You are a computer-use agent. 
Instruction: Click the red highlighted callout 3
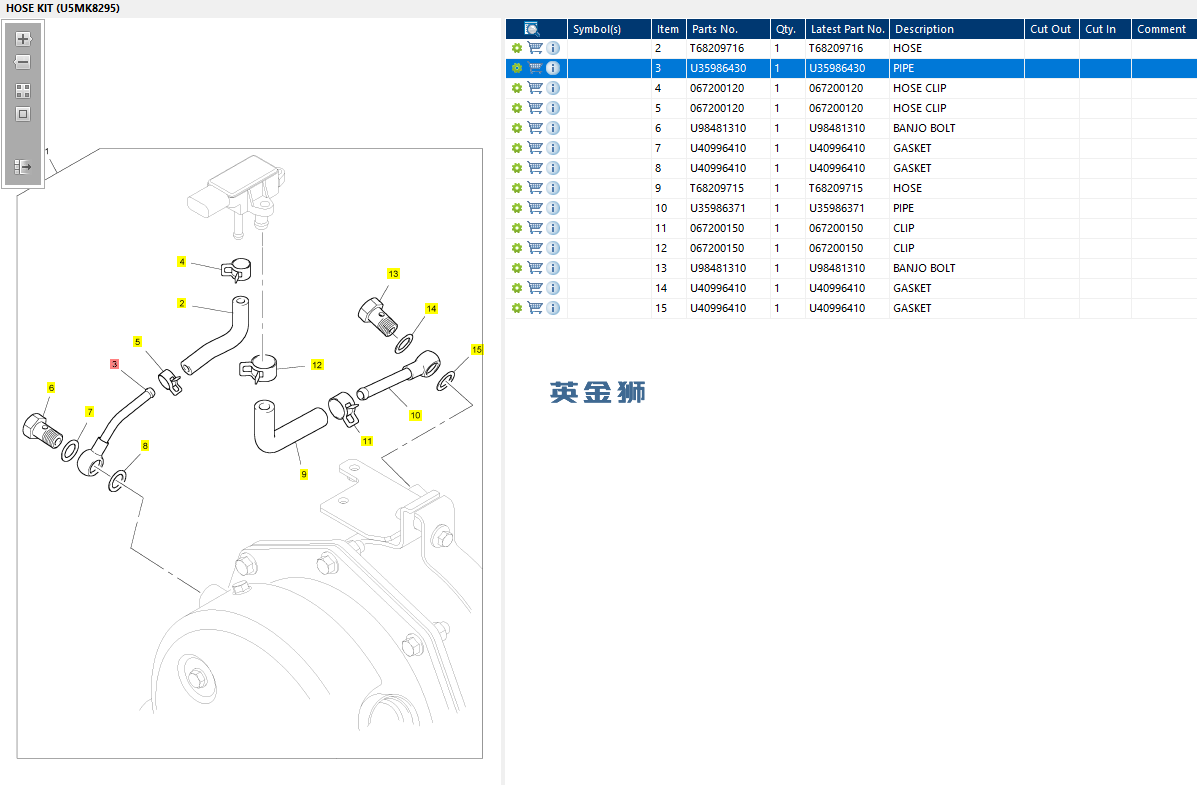coord(115,364)
